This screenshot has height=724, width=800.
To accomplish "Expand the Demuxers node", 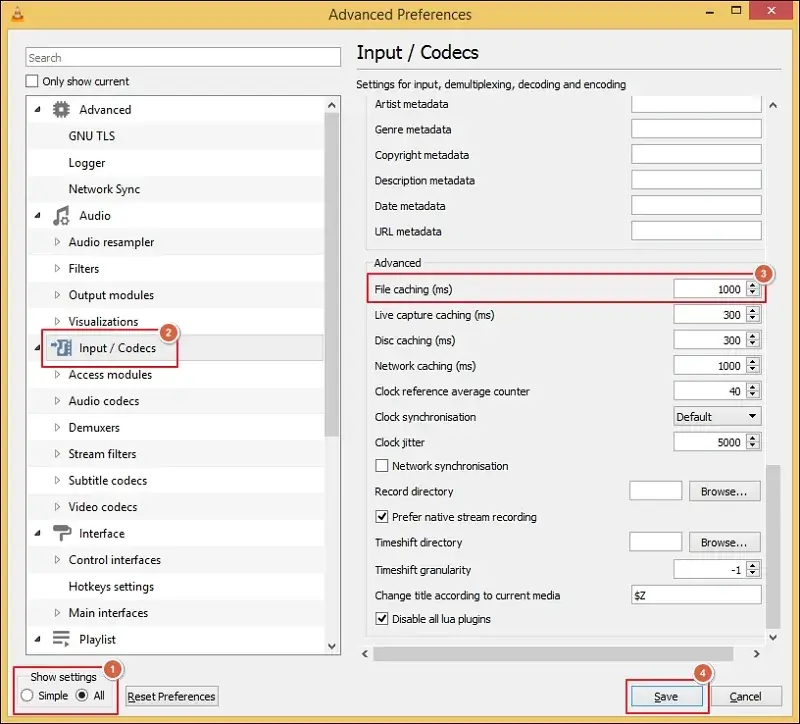I will [57, 428].
